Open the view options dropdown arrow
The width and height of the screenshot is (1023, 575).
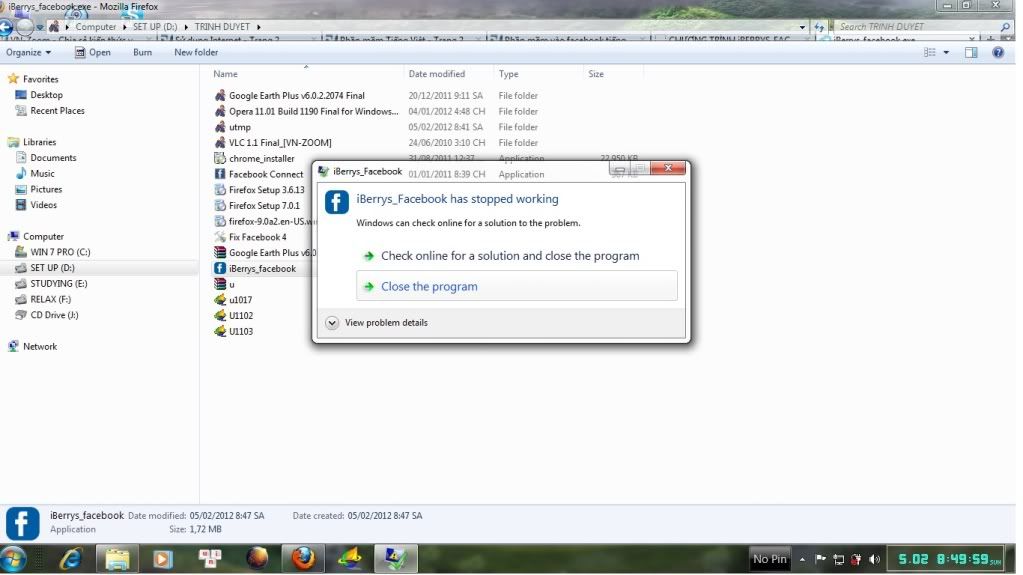(x=946, y=52)
